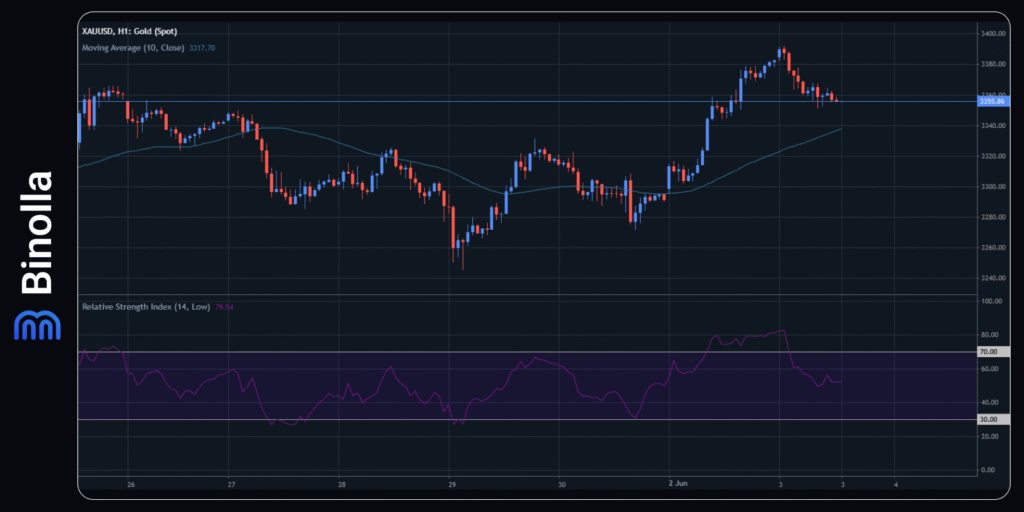This screenshot has width=1024, height=512.
Task: Click the Binolla logo icon
Action: point(35,324)
